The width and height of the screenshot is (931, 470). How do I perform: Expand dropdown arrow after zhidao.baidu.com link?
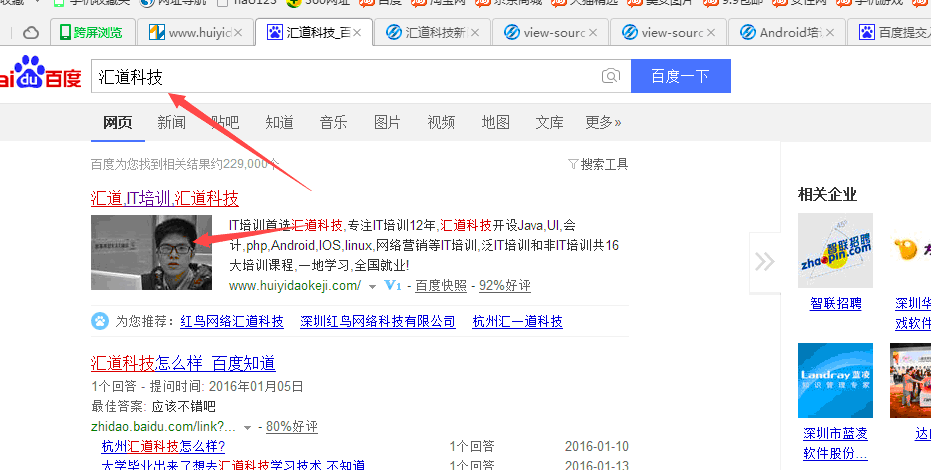coord(248,427)
